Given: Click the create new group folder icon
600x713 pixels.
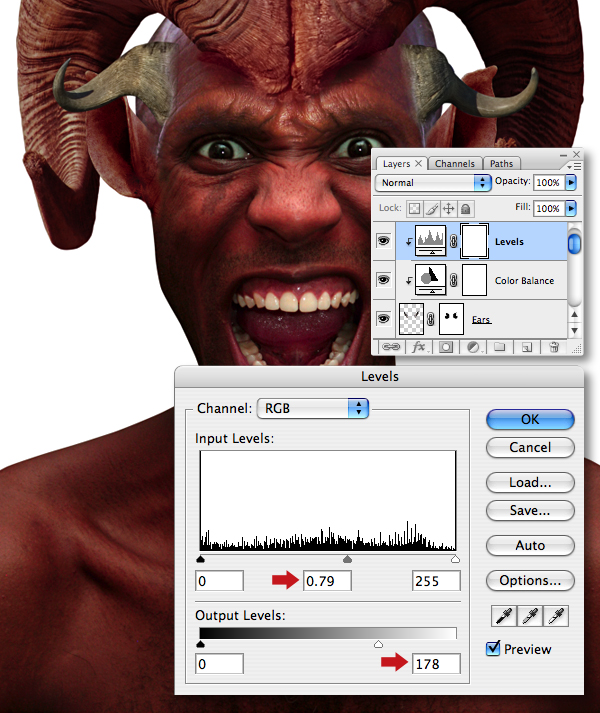Looking at the screenshot, I should (x=499, y=347).
